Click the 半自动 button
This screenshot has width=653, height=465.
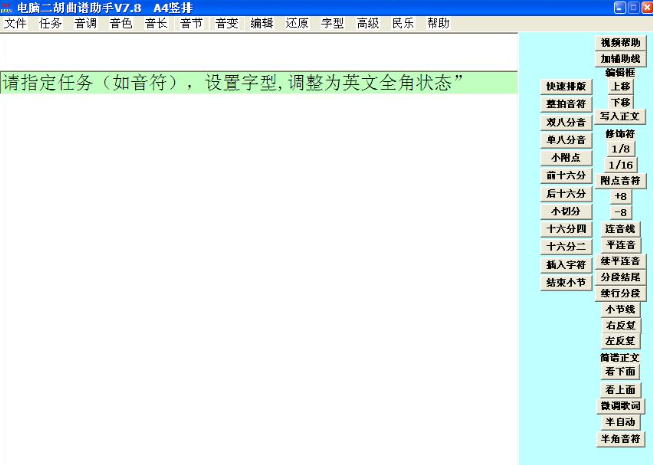pos(621,423)
